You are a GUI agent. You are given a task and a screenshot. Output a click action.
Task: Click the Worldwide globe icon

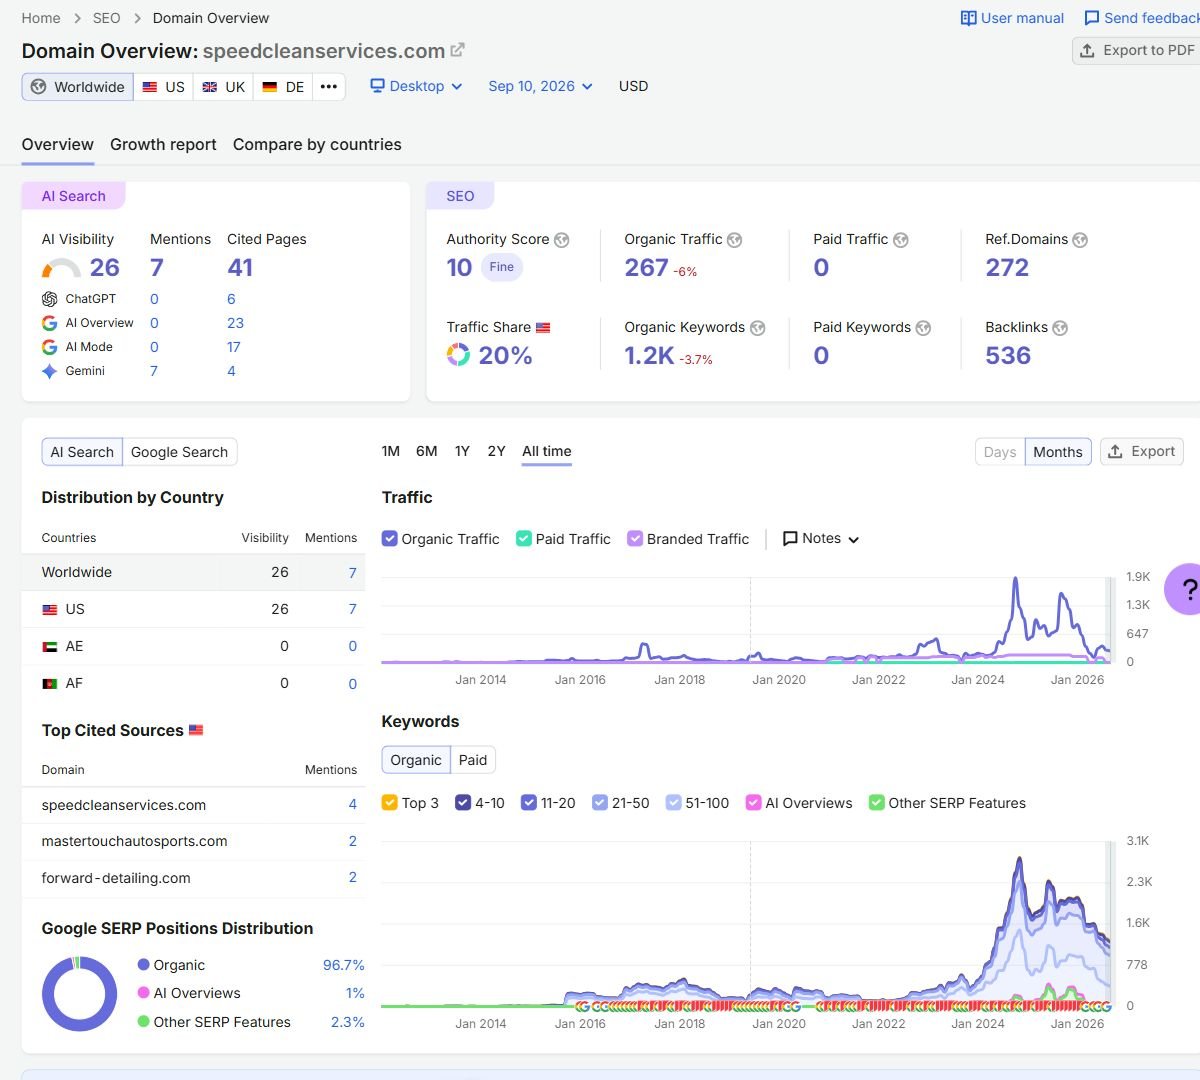(38, 87)
